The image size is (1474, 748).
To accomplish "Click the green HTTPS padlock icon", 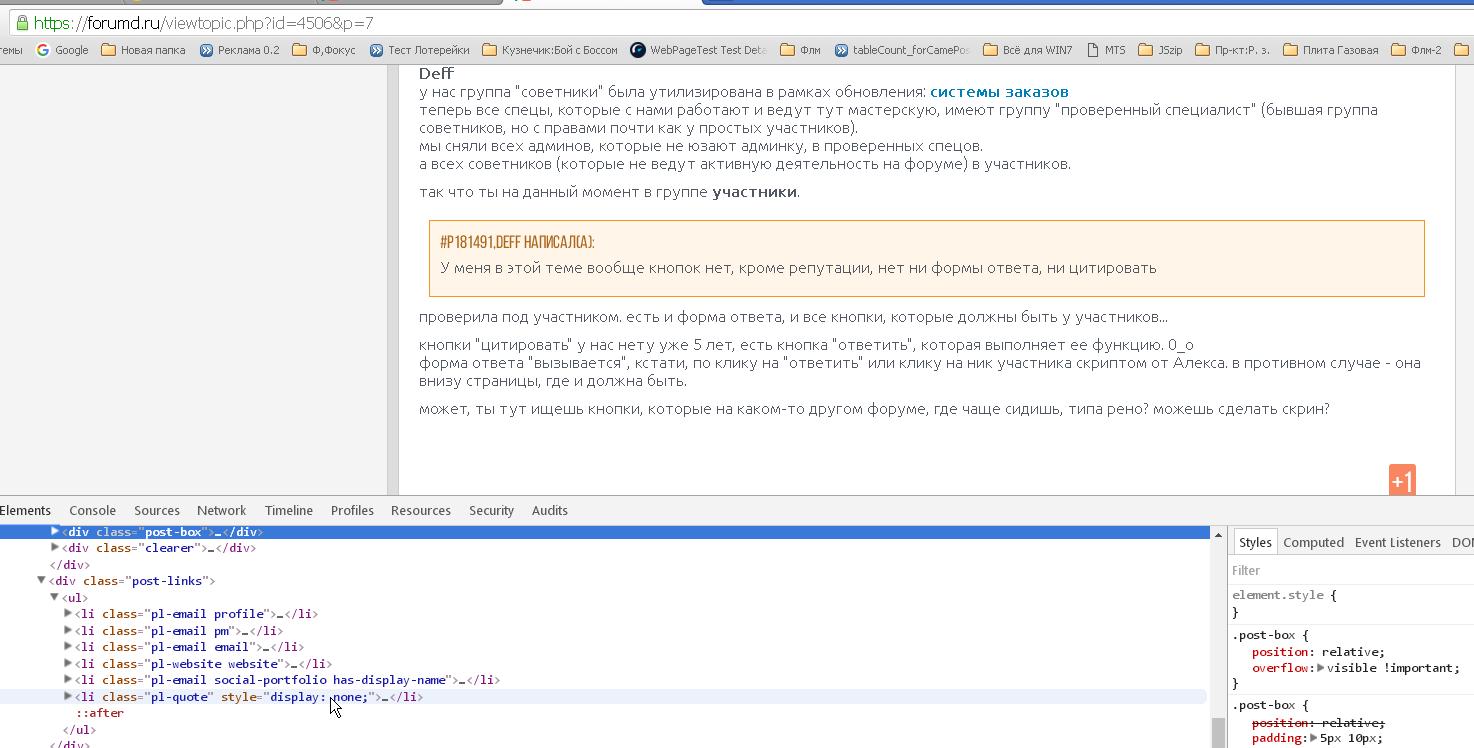I will coord(22,23).
